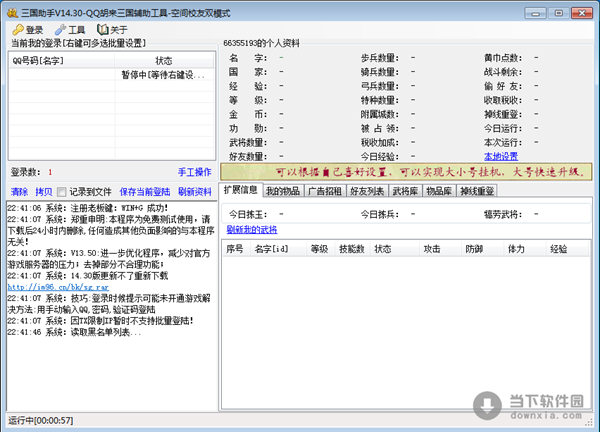The width and height of the screenshot is (600, 432).
Task: Click the 刷新我的武将 link
Action: [252, 230]
